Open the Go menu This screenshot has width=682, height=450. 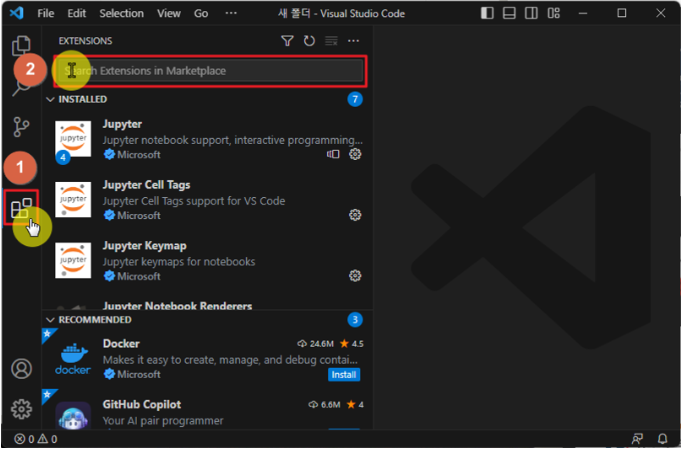[201, 13]
